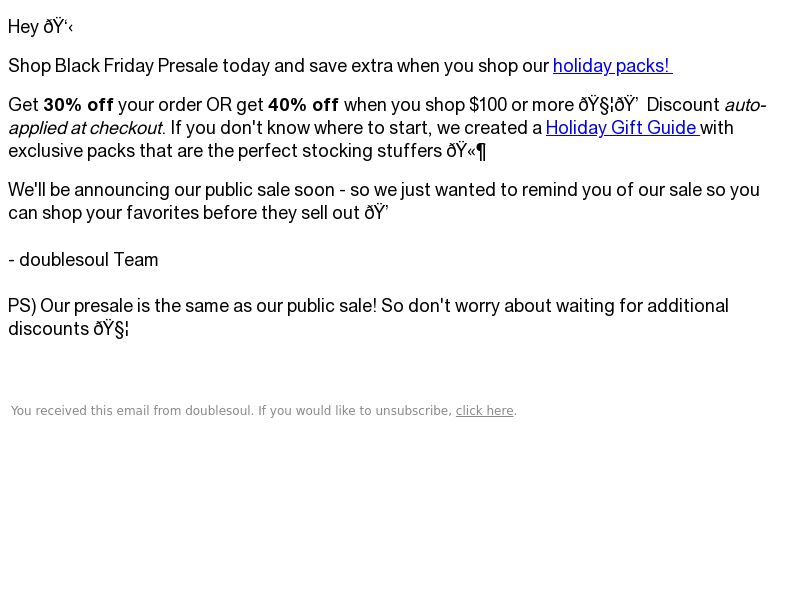Image resolution: width=800 pixels, height=600 pixels.
Task: Click the garbled emoji before 'Discount'
Action: coord(608,105)
